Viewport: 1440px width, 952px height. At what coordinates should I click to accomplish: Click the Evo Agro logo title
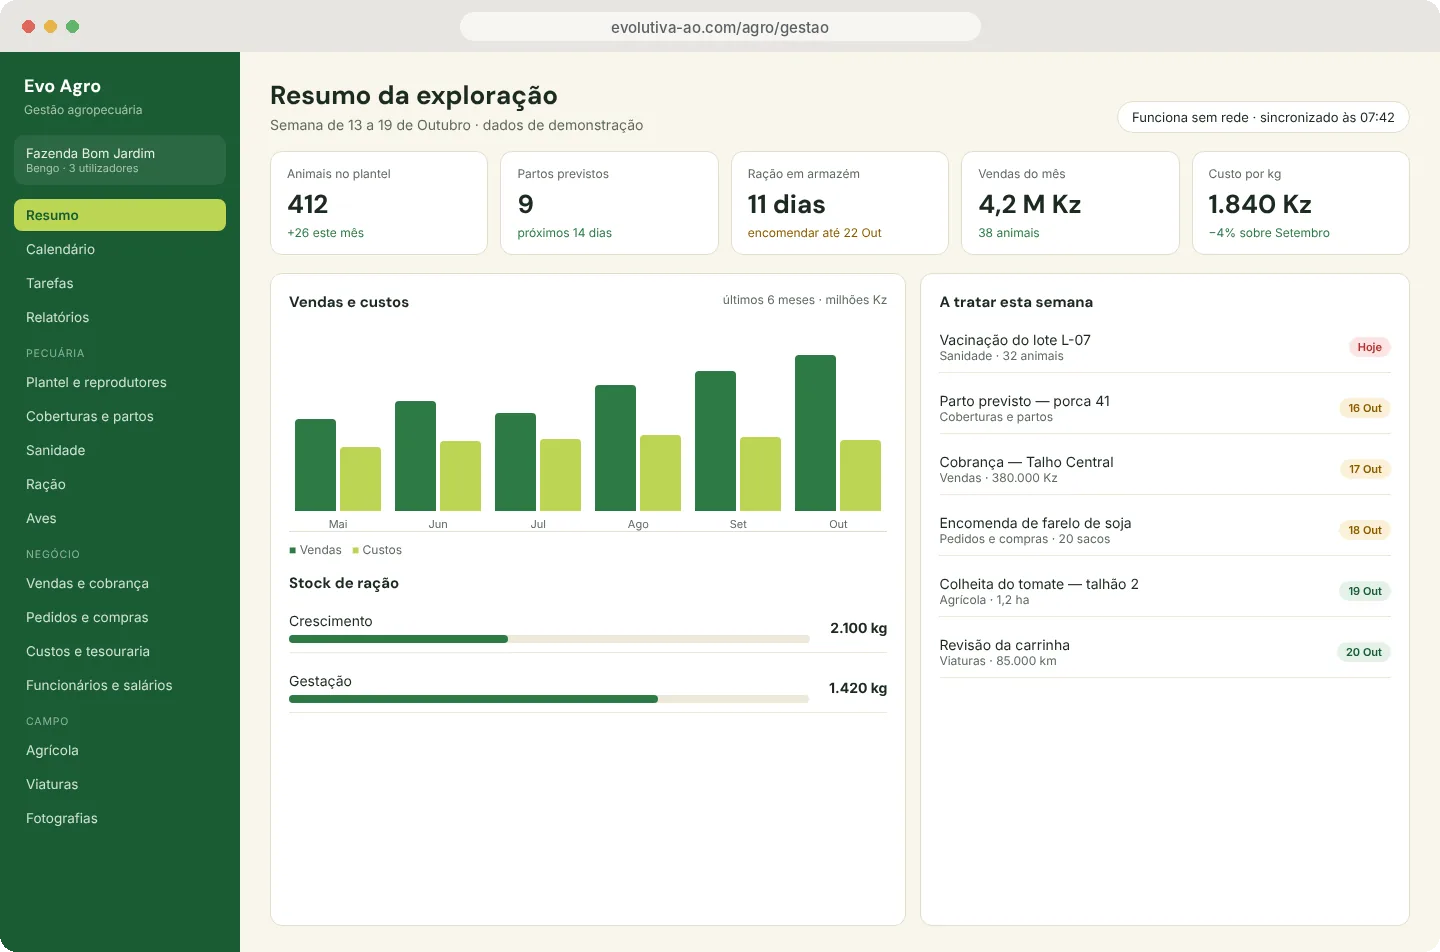[62, 86]
